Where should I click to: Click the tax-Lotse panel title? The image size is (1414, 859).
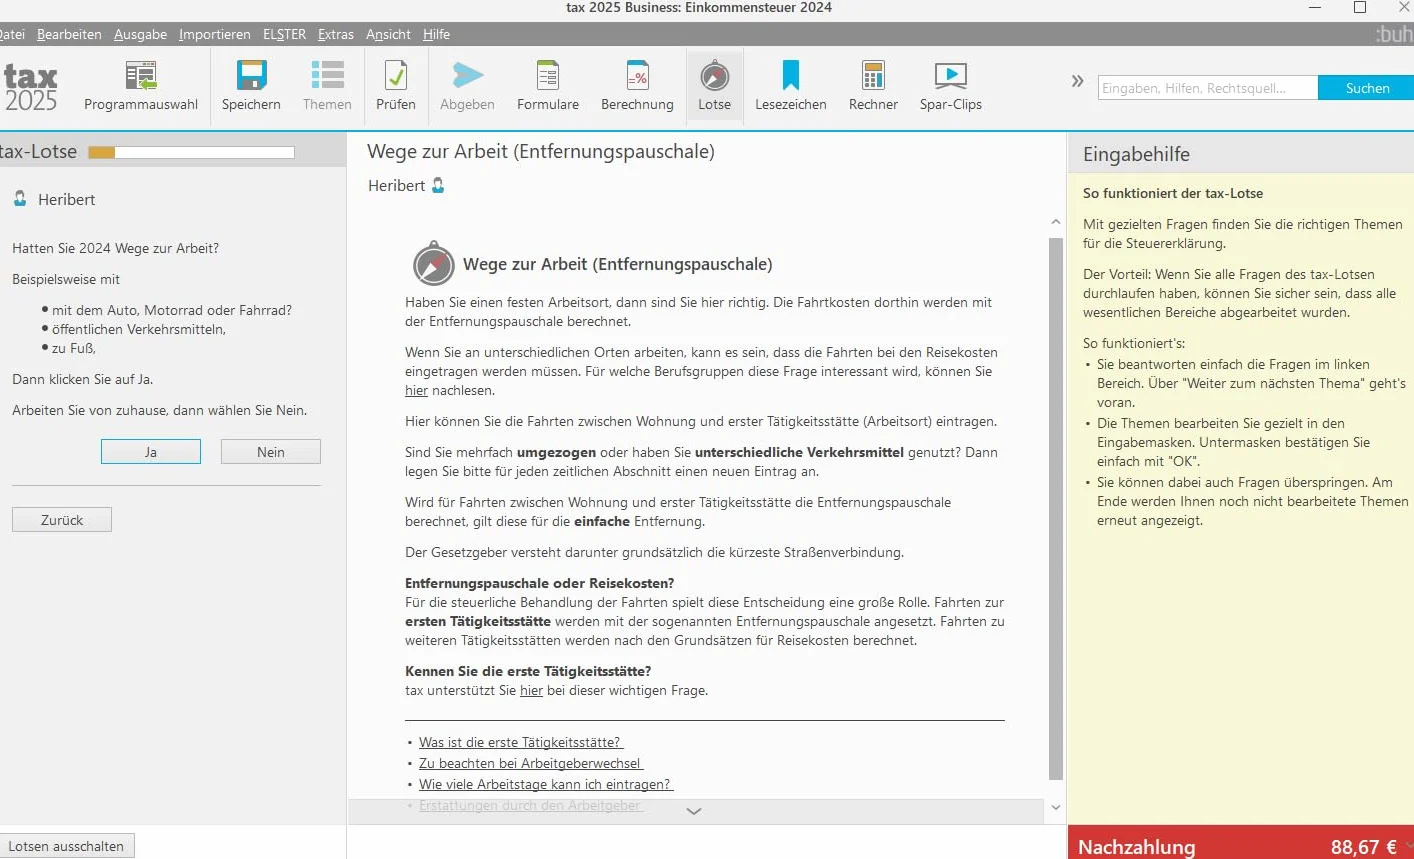point(39,152)
